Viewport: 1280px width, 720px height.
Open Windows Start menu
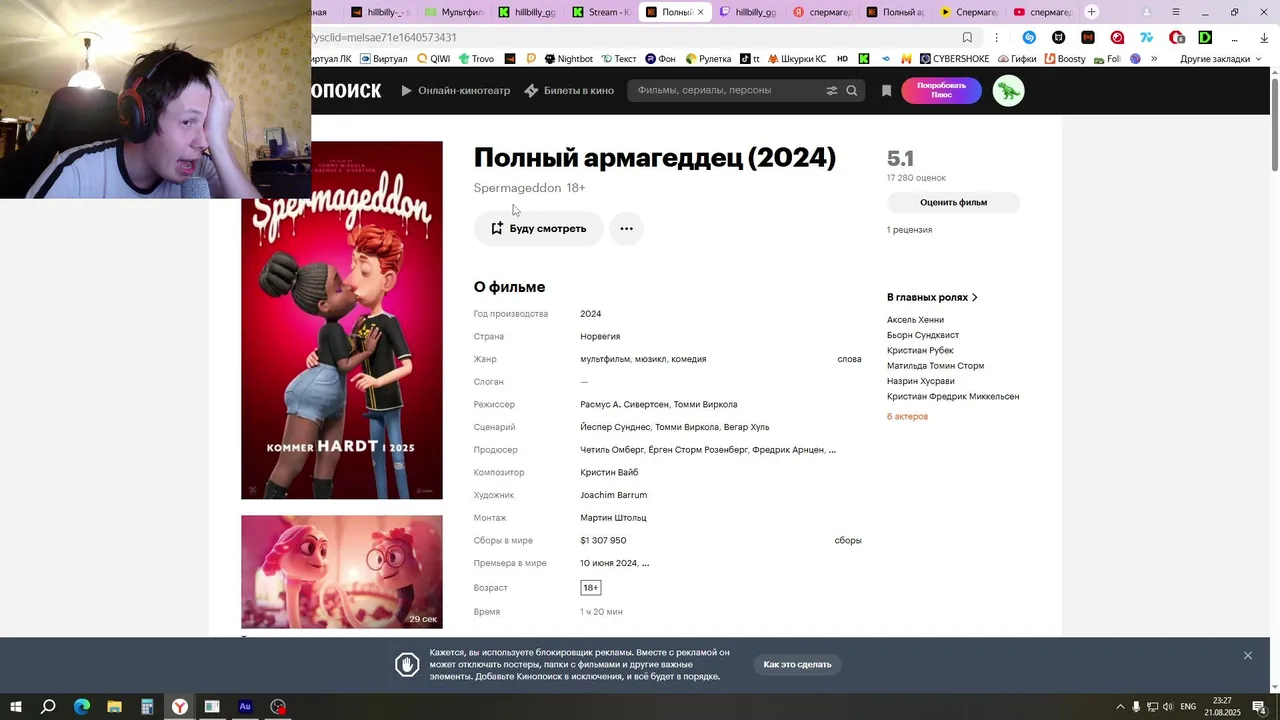point(16,707)
